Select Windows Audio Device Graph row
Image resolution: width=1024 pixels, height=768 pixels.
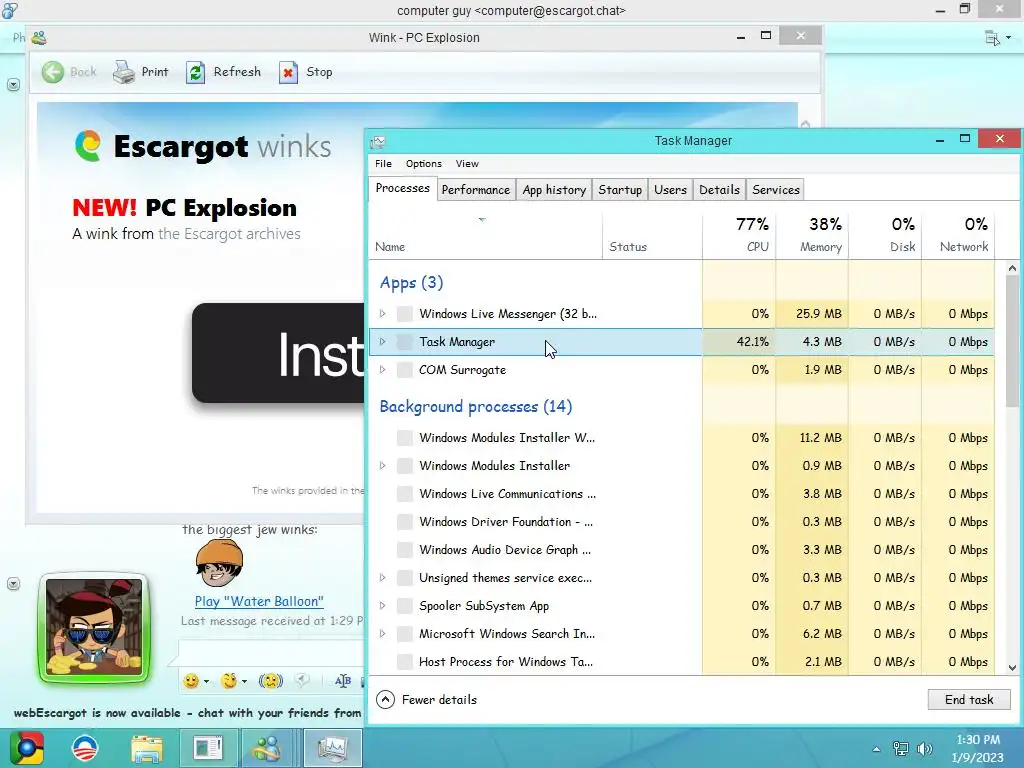click(682, 550)
